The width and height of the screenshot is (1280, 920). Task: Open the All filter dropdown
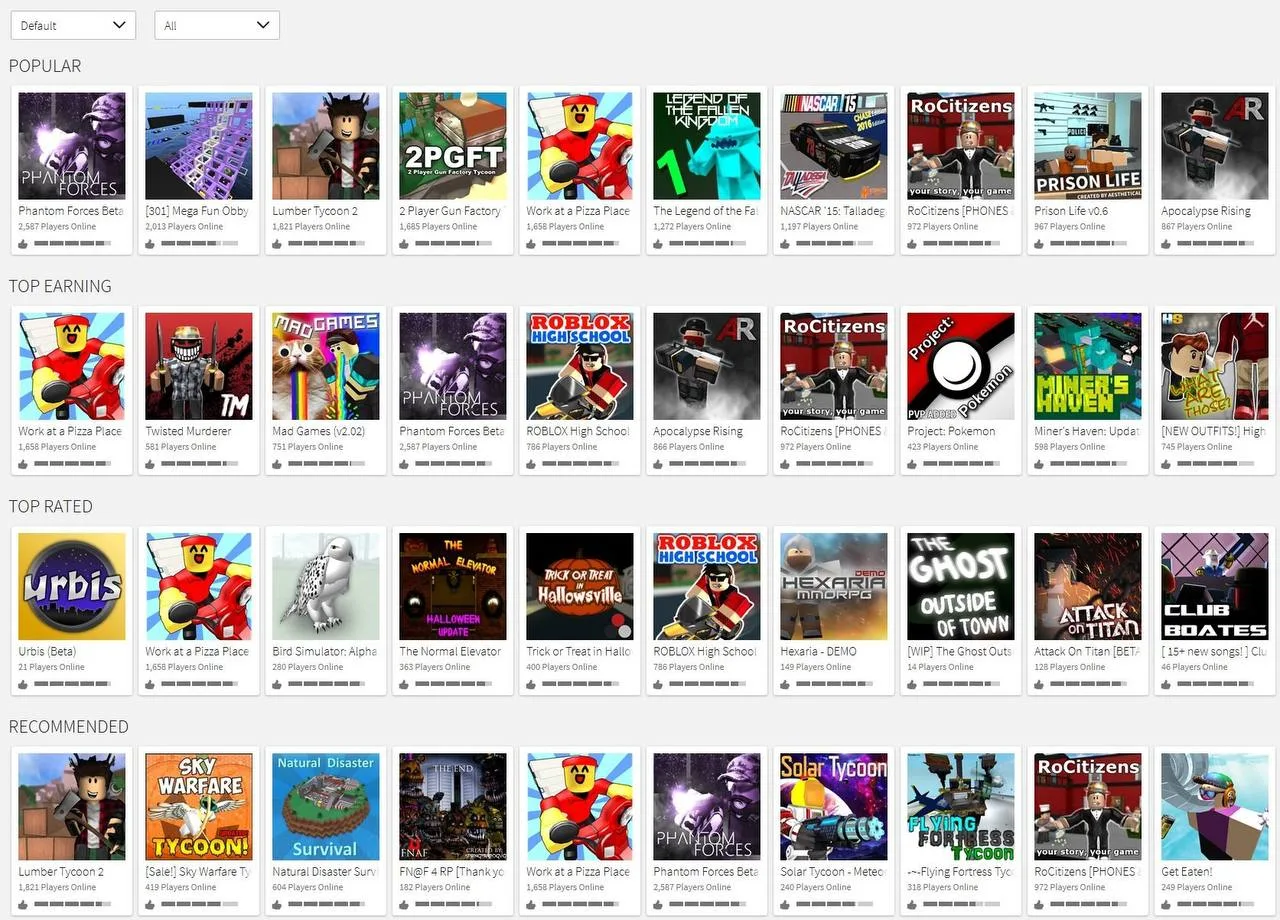coord(217,26)
